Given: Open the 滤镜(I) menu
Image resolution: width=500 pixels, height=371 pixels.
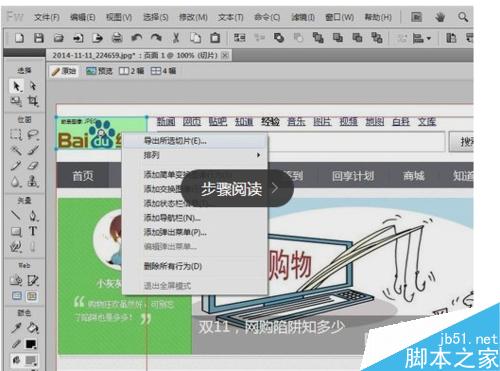Looking at the screenshot, I should [x=303, y=17].
